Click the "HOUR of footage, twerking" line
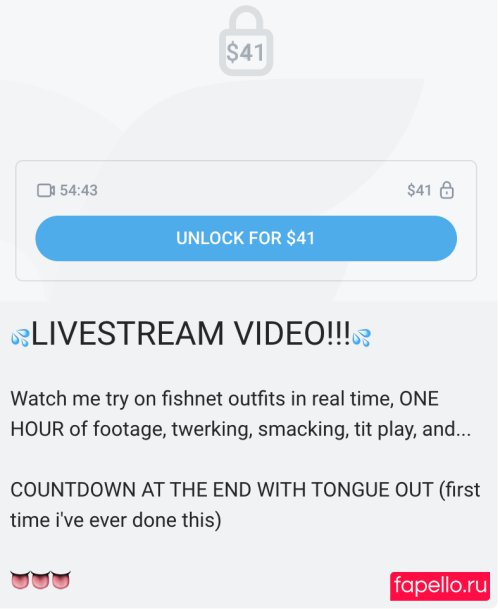This screenshot has height=611, width=500. click(x=241, y=431)
